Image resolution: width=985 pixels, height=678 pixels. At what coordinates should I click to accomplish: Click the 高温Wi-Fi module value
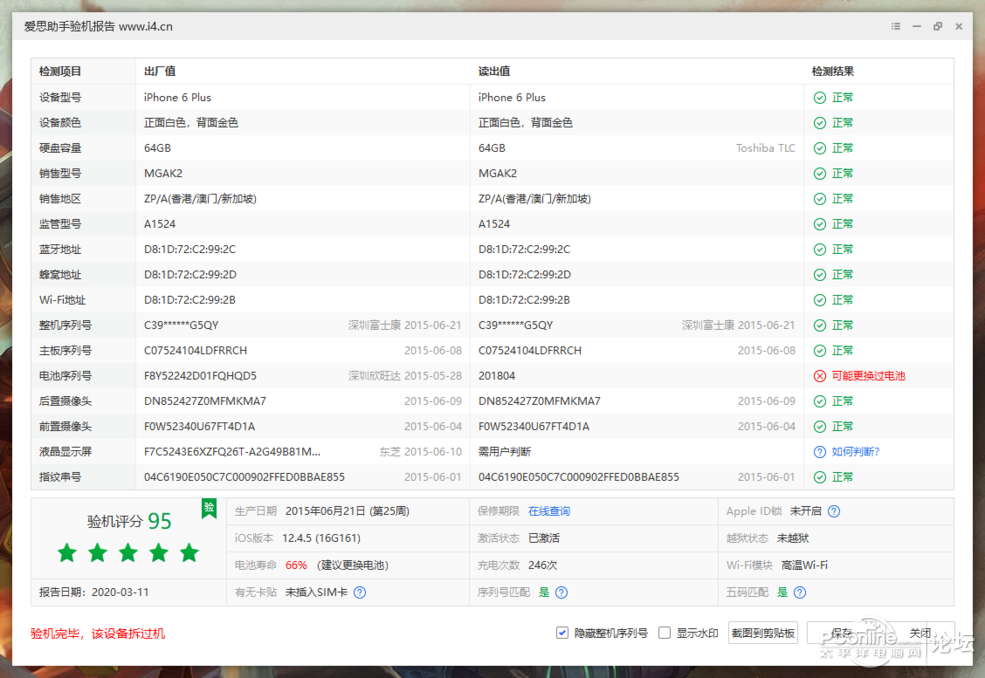coord(804,566)
